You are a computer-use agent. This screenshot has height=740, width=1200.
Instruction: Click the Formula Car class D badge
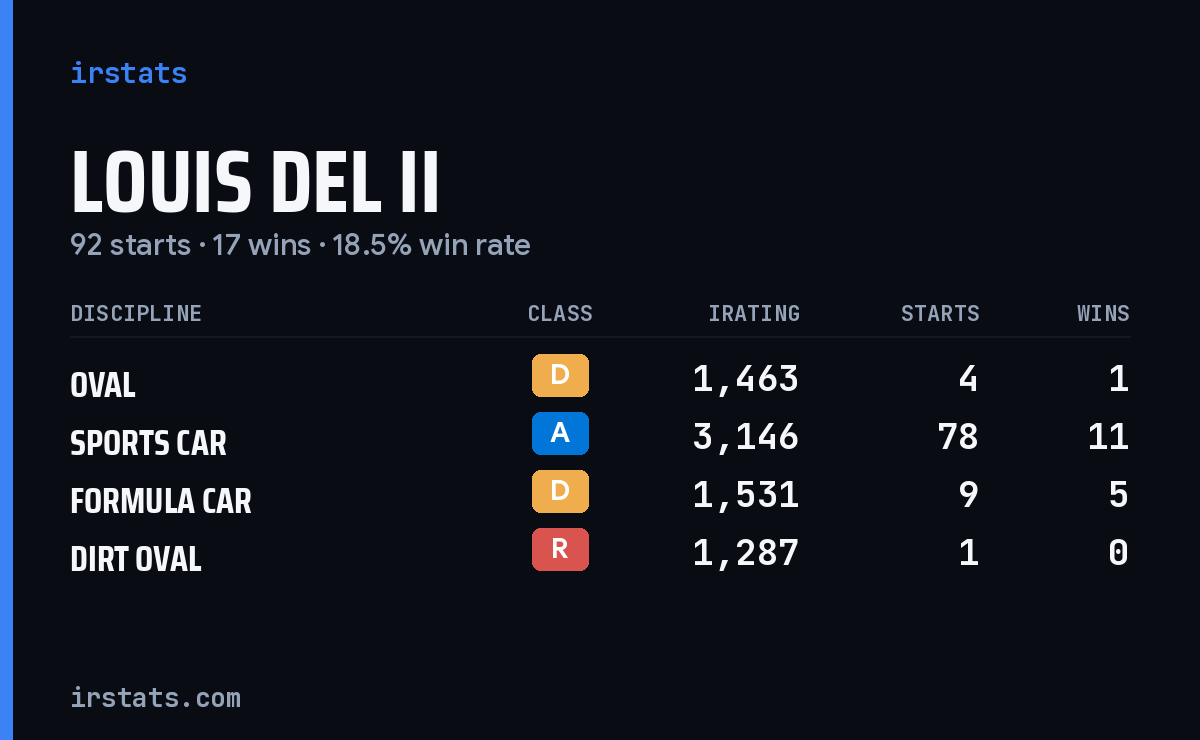[x=560, y=491]
